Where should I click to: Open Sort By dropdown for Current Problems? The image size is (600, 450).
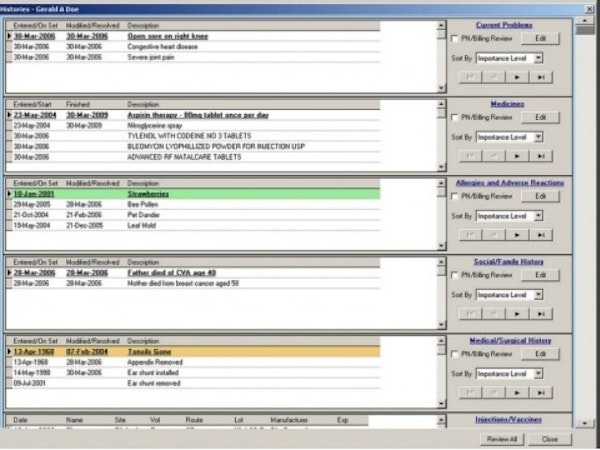coord(538,58)
